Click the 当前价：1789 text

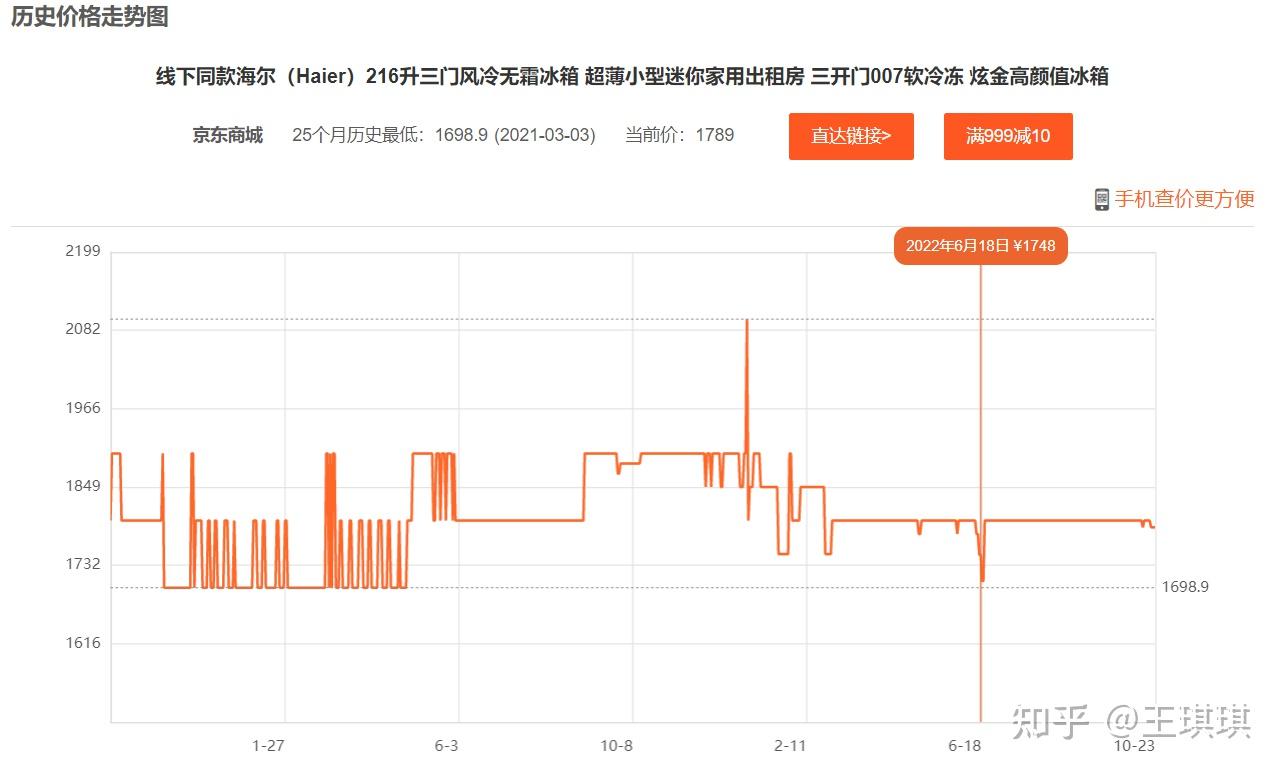(680, 135)
